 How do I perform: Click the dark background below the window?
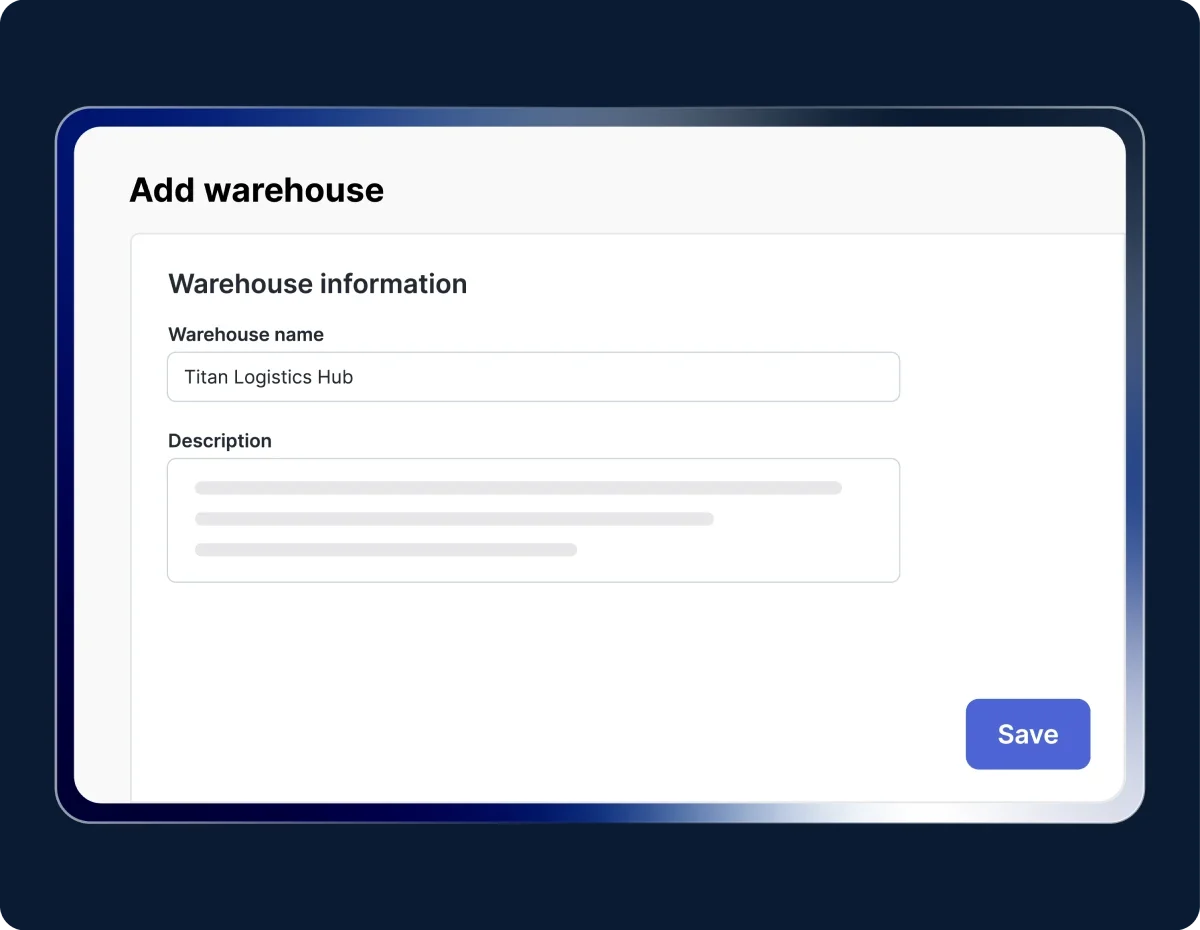[600, 880]
